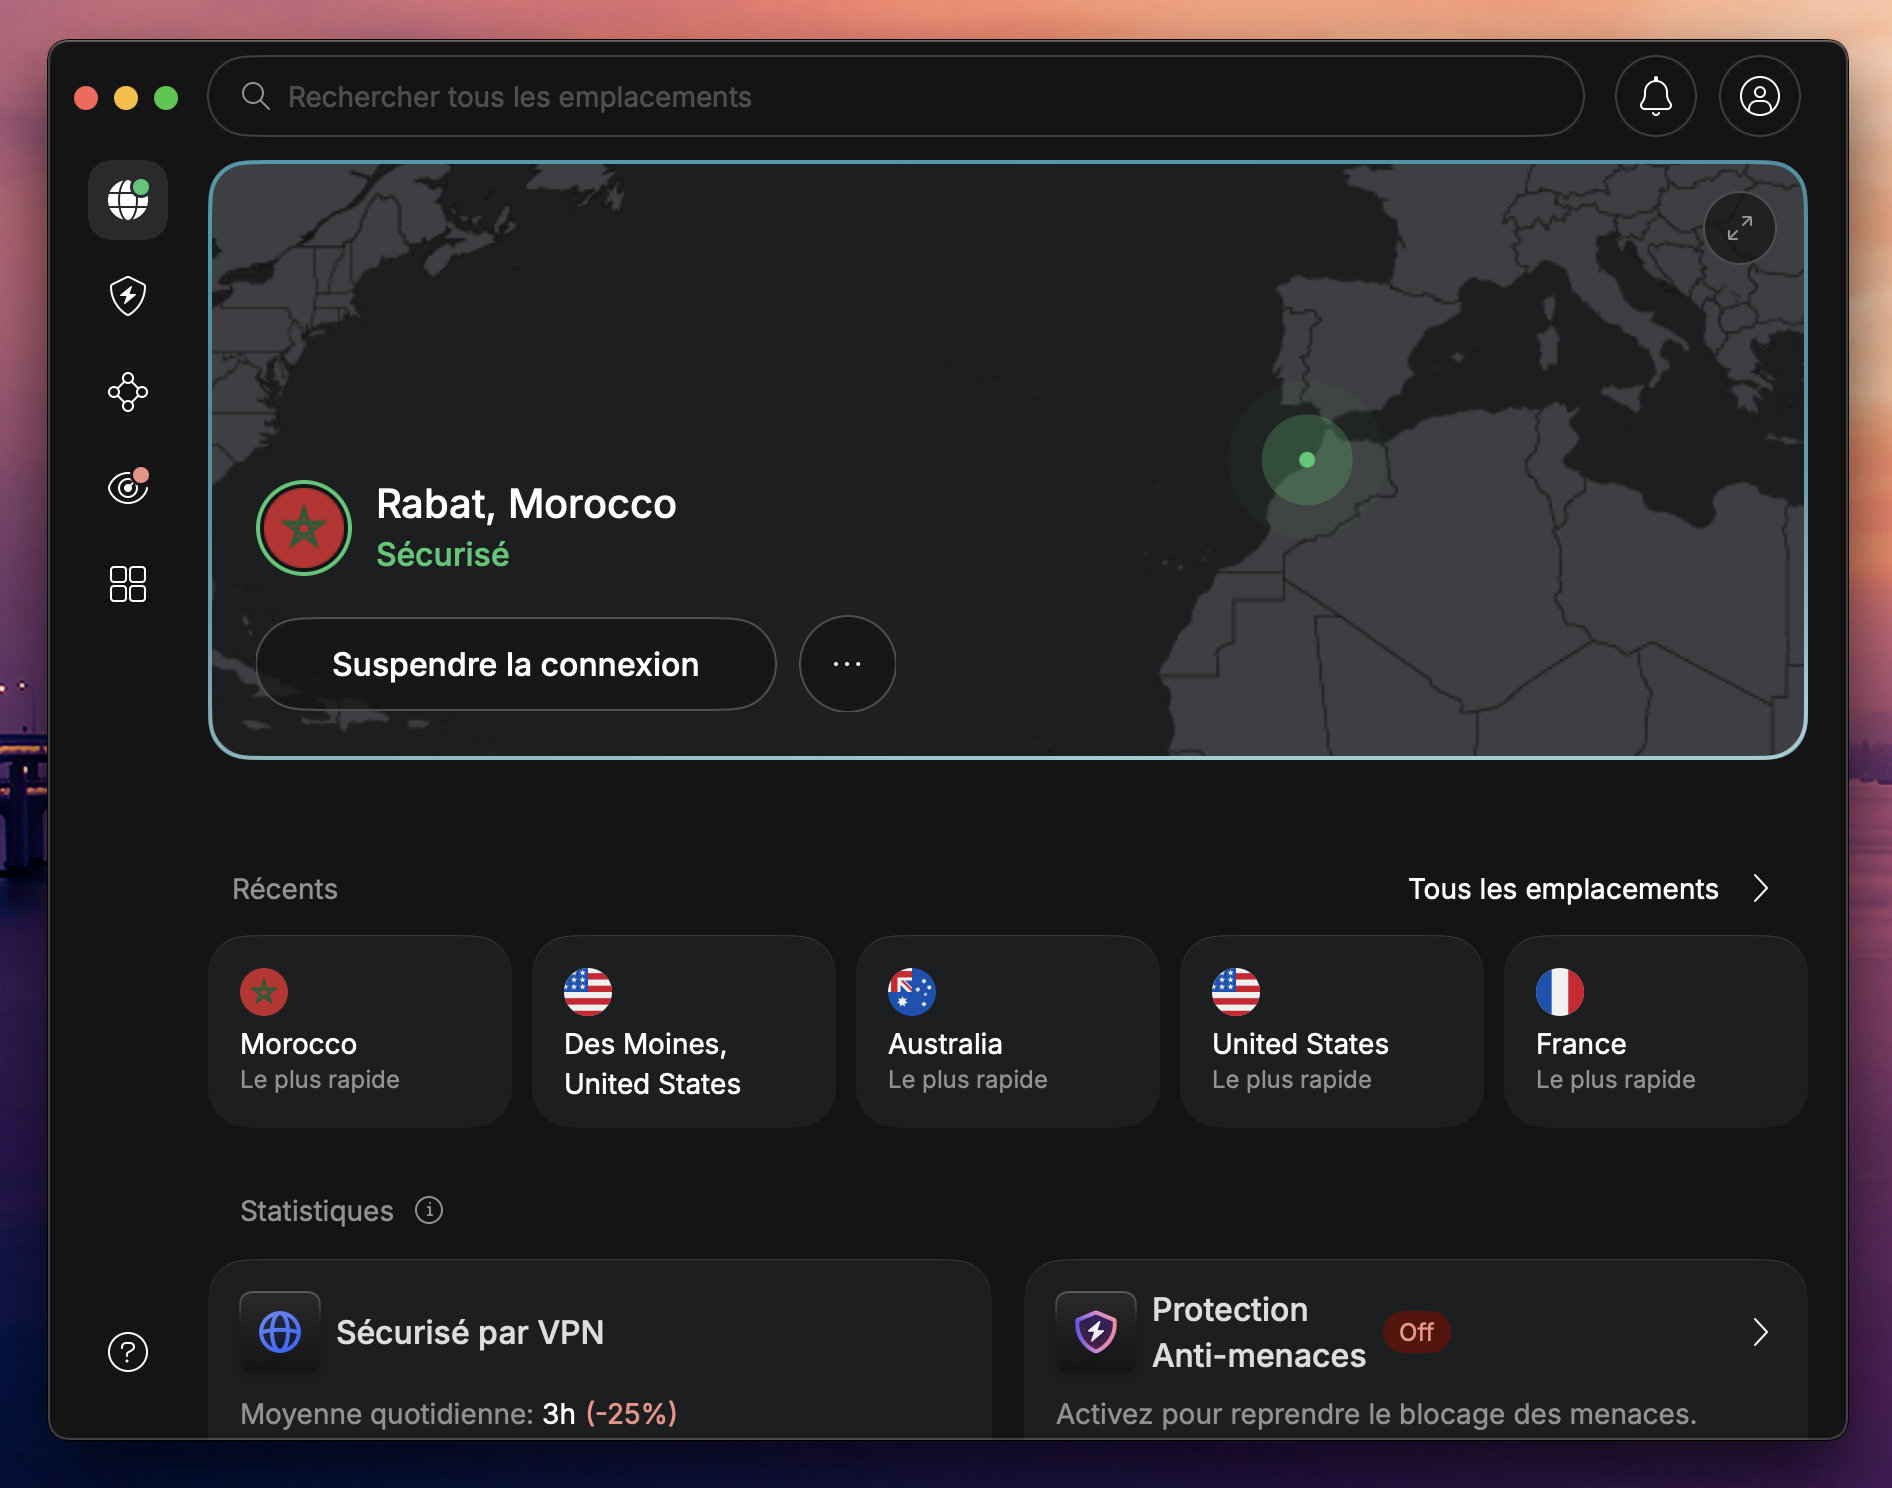Toggle Protection Anti-menaces Off badge

[1416, 1332]
